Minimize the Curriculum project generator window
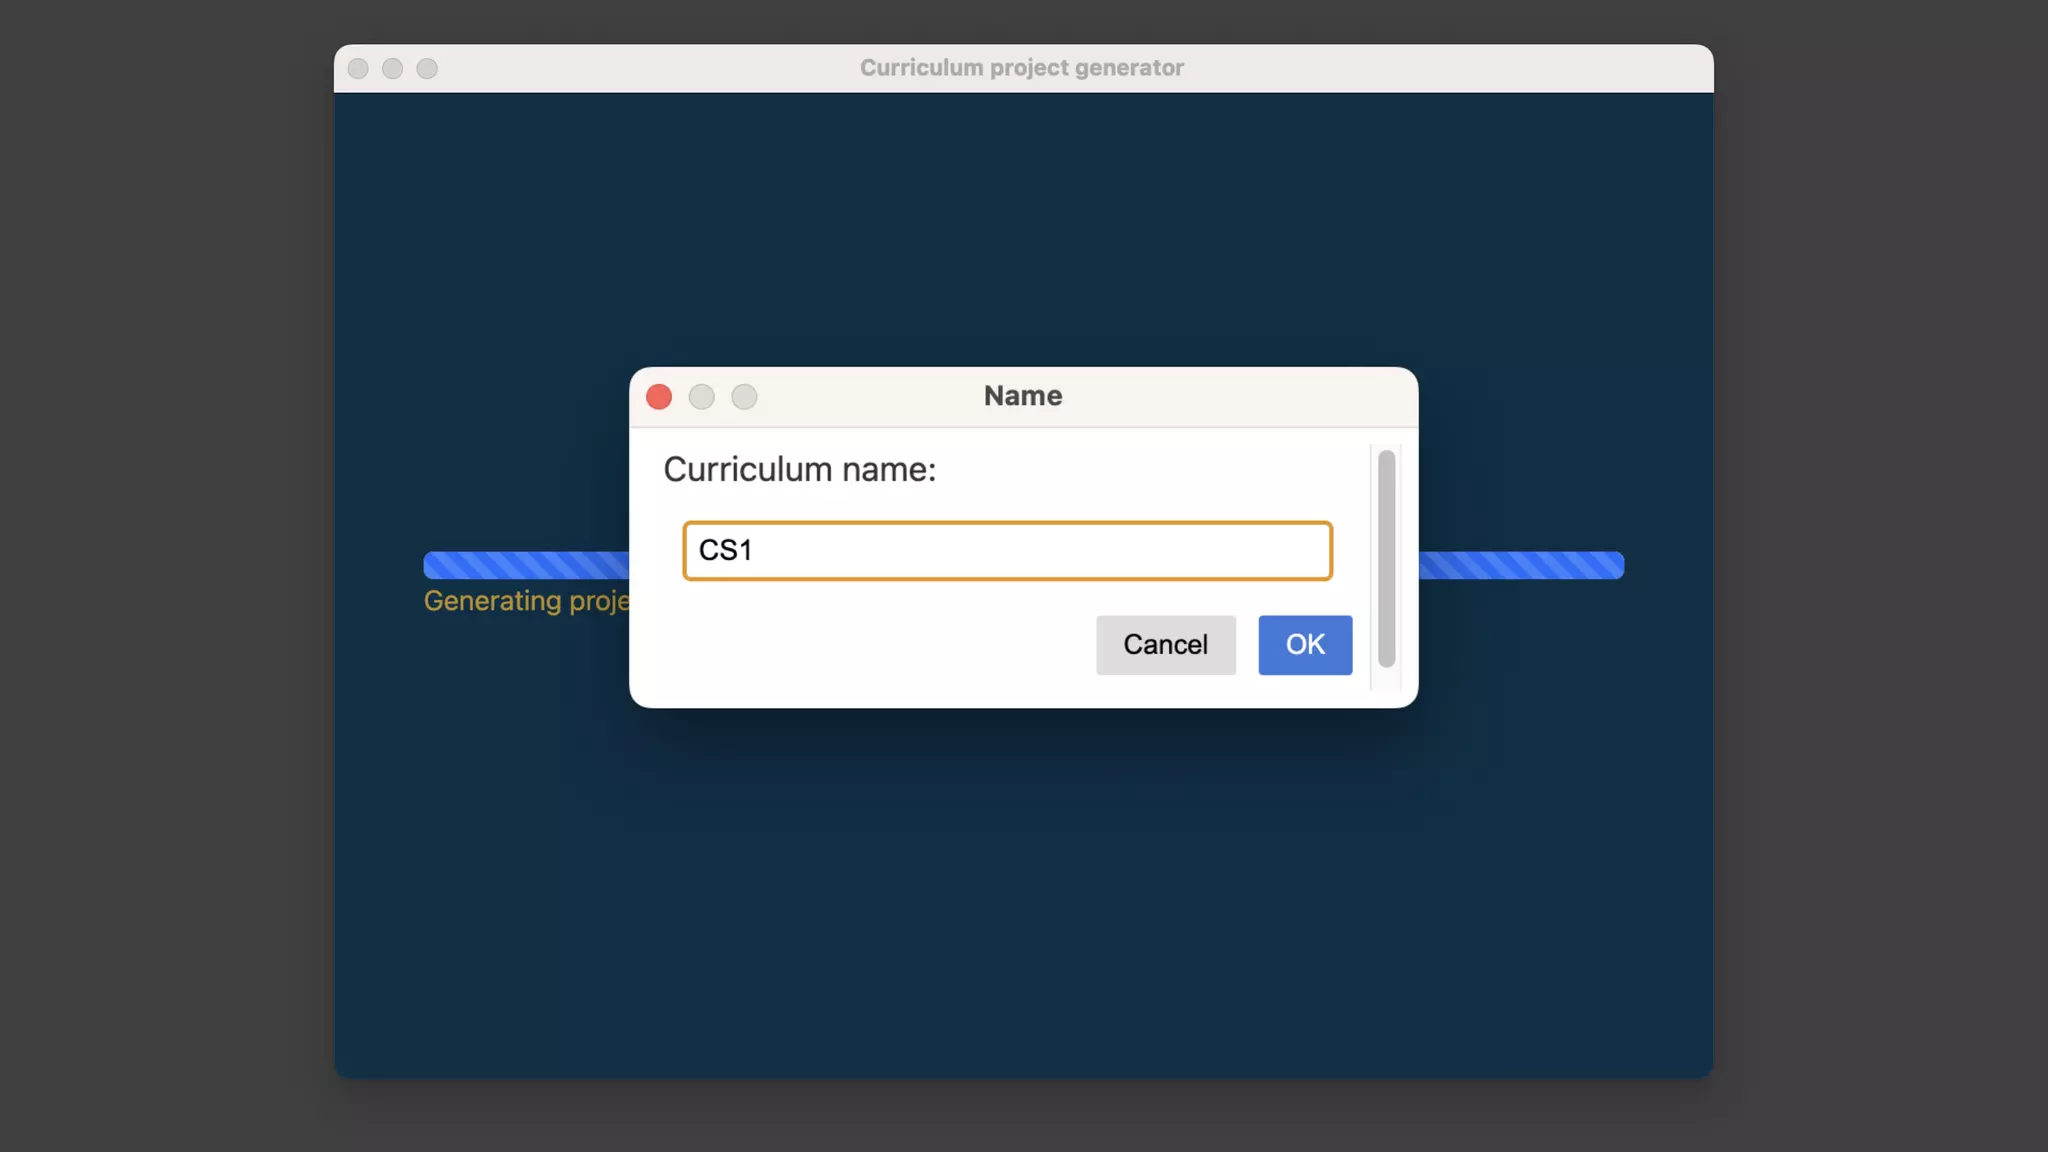The width and height of the screenshot is (2048, 1152). [392, 68]
